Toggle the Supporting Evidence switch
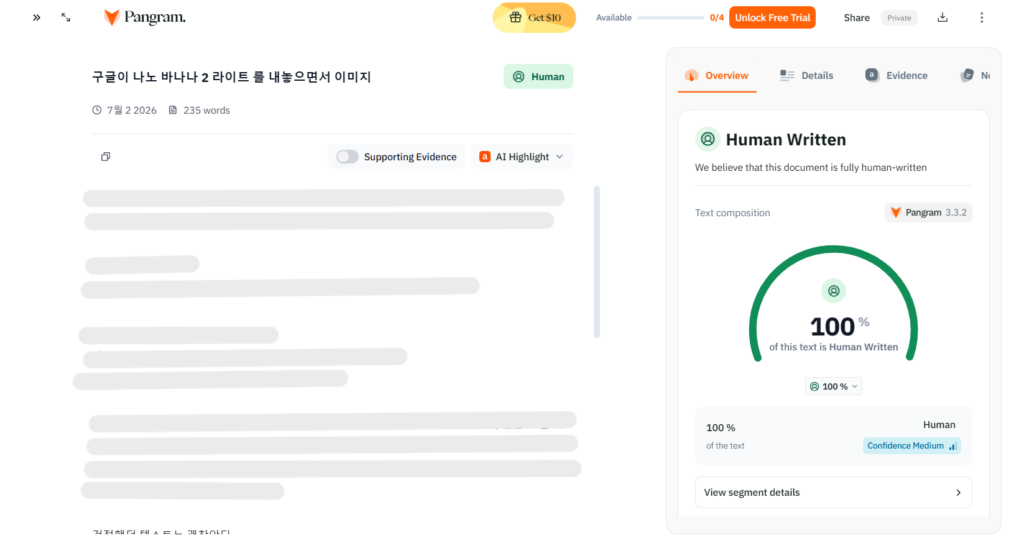Viewport: 1024px width, 543px height. (x=347, y=157)
